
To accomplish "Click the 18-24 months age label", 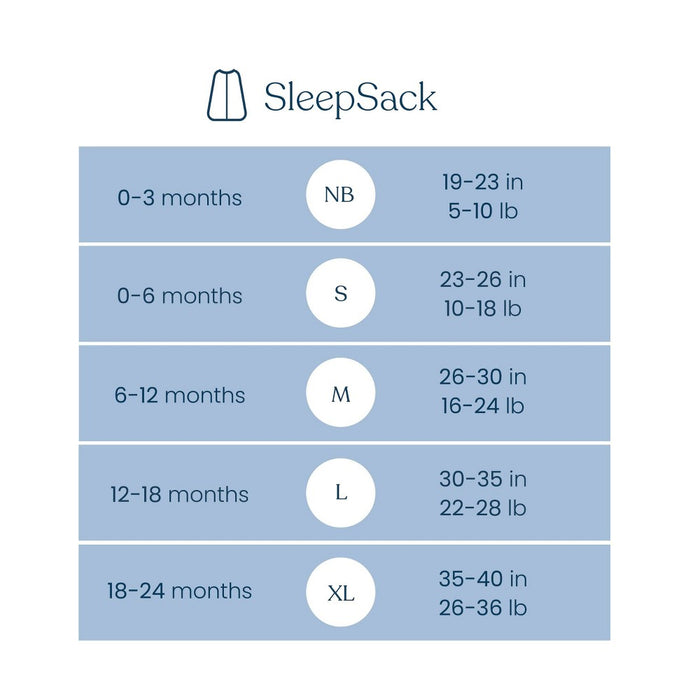I will [180, 591].
